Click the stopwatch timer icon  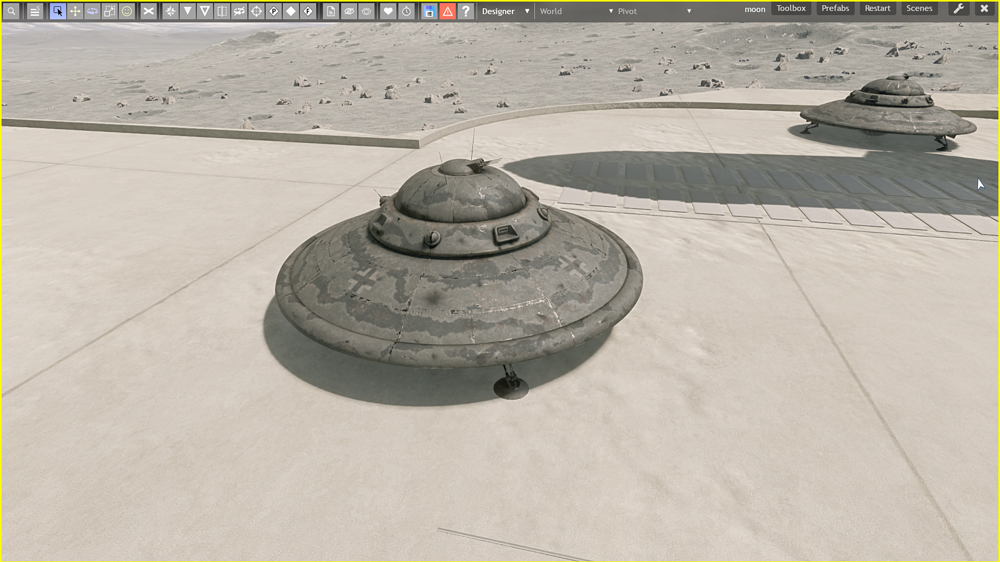pos(406,11)
